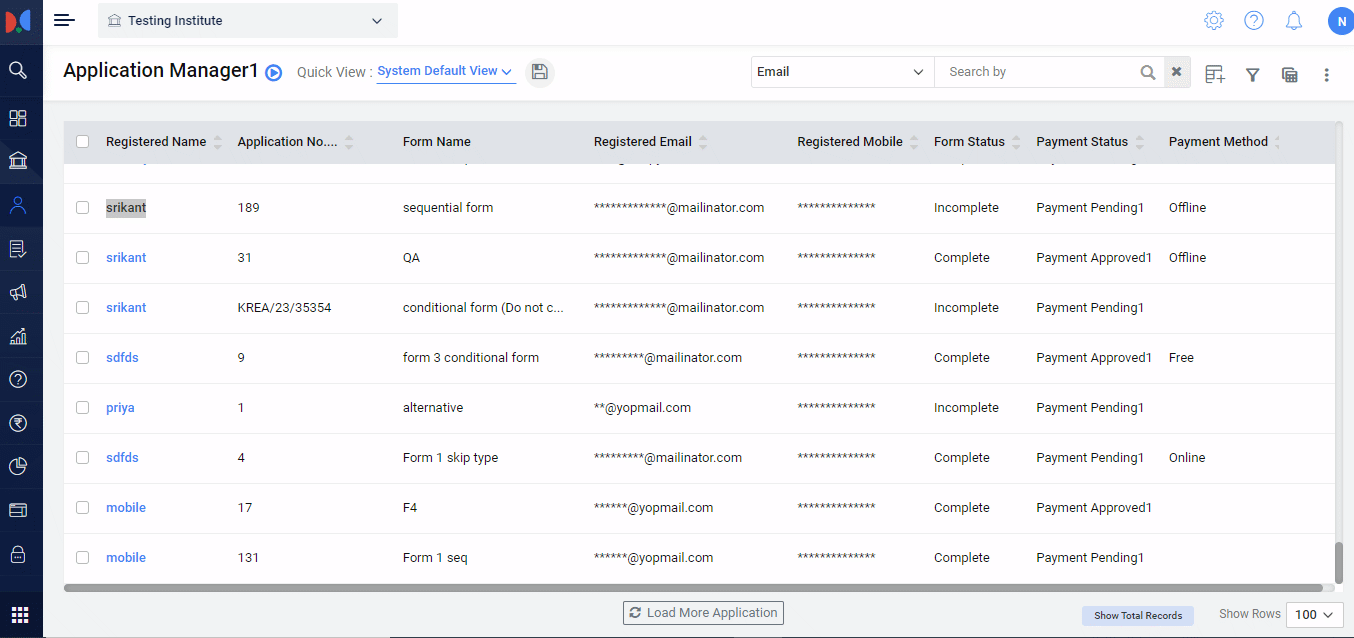The image size is (1354, 638).
Task: Open the table calculator icon next to filter
Action: 1290,74
